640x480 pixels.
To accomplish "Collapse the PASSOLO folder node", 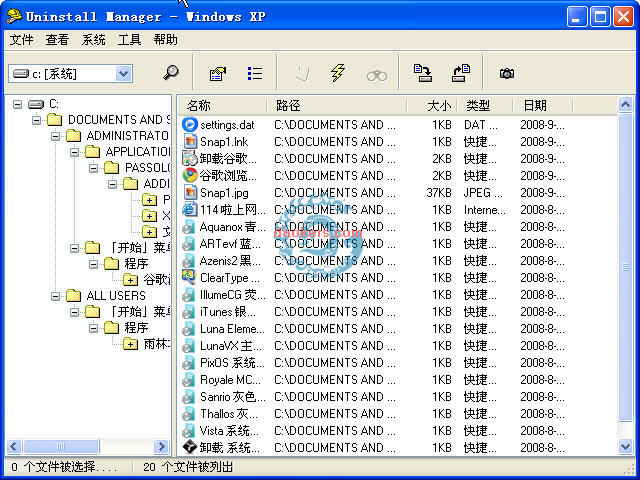I will (x=93, y=168).
